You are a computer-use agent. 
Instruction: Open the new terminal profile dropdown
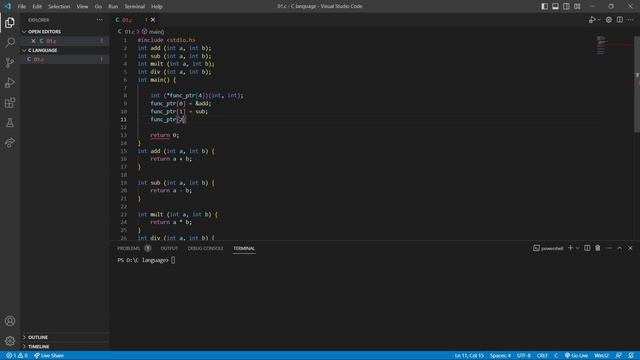(578, 248)
